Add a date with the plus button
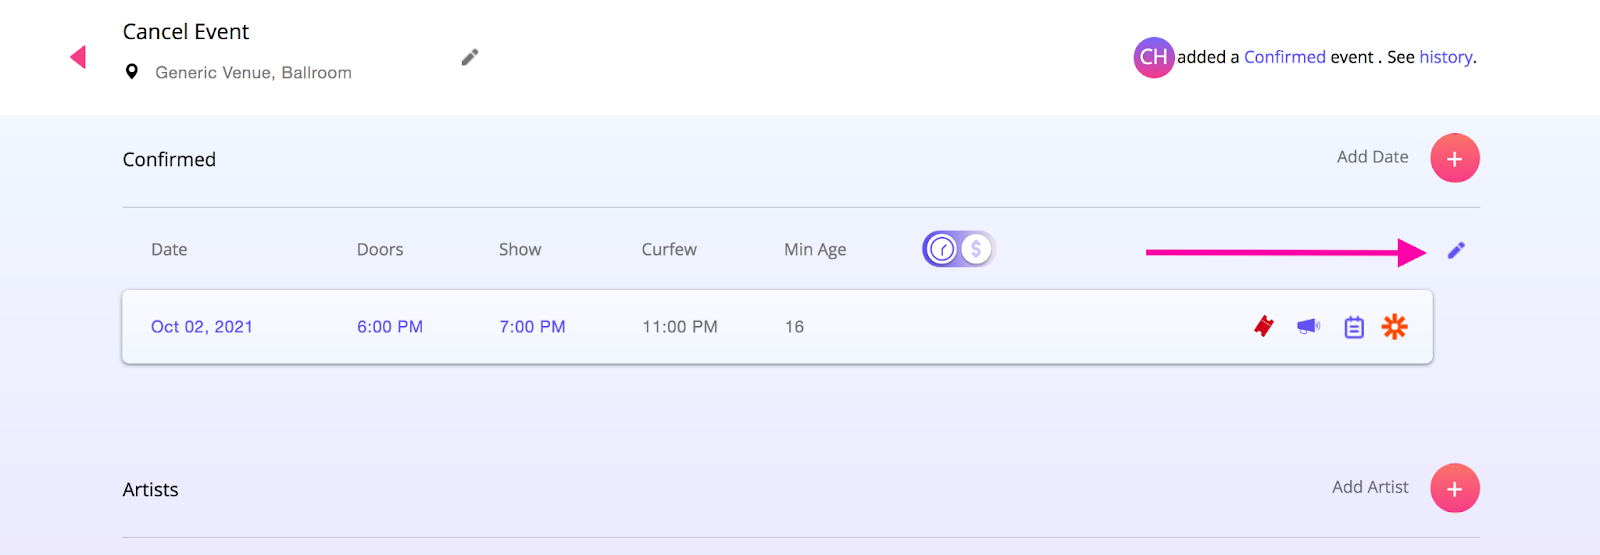 pyautogui.click(x=1454, y=158)
